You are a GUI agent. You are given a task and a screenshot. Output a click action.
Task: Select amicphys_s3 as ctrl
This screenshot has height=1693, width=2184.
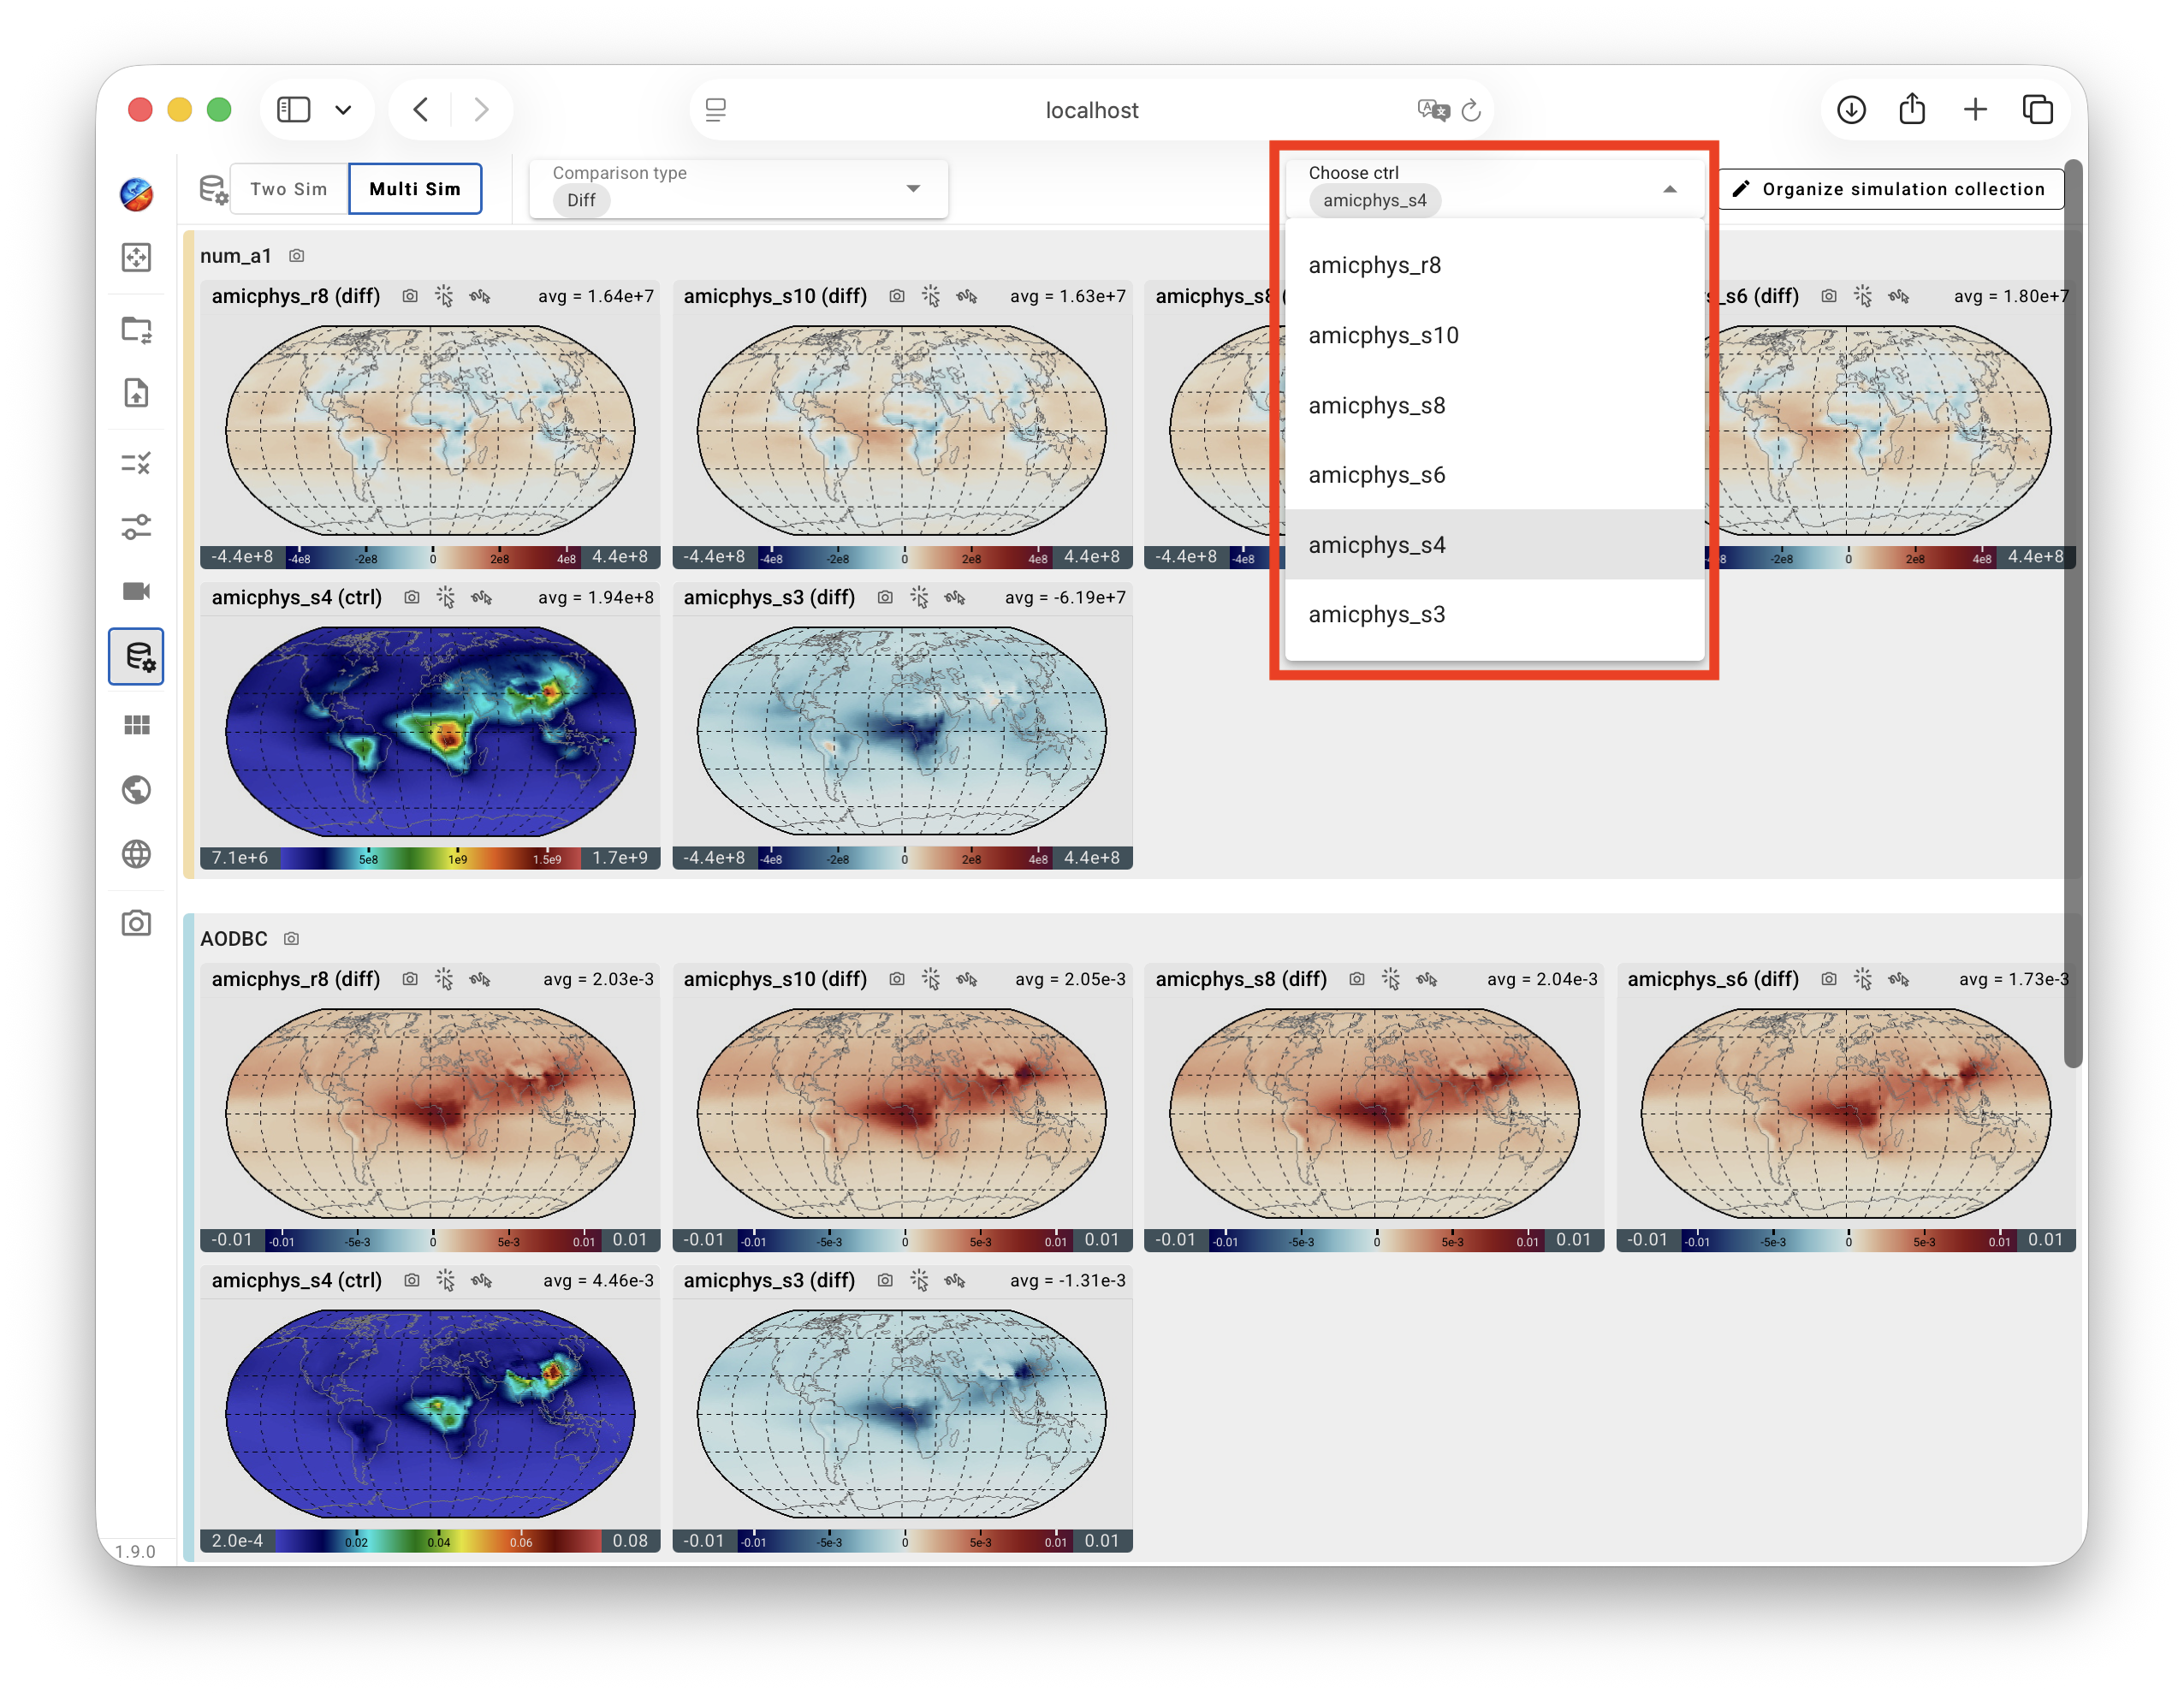point(1494,614)
